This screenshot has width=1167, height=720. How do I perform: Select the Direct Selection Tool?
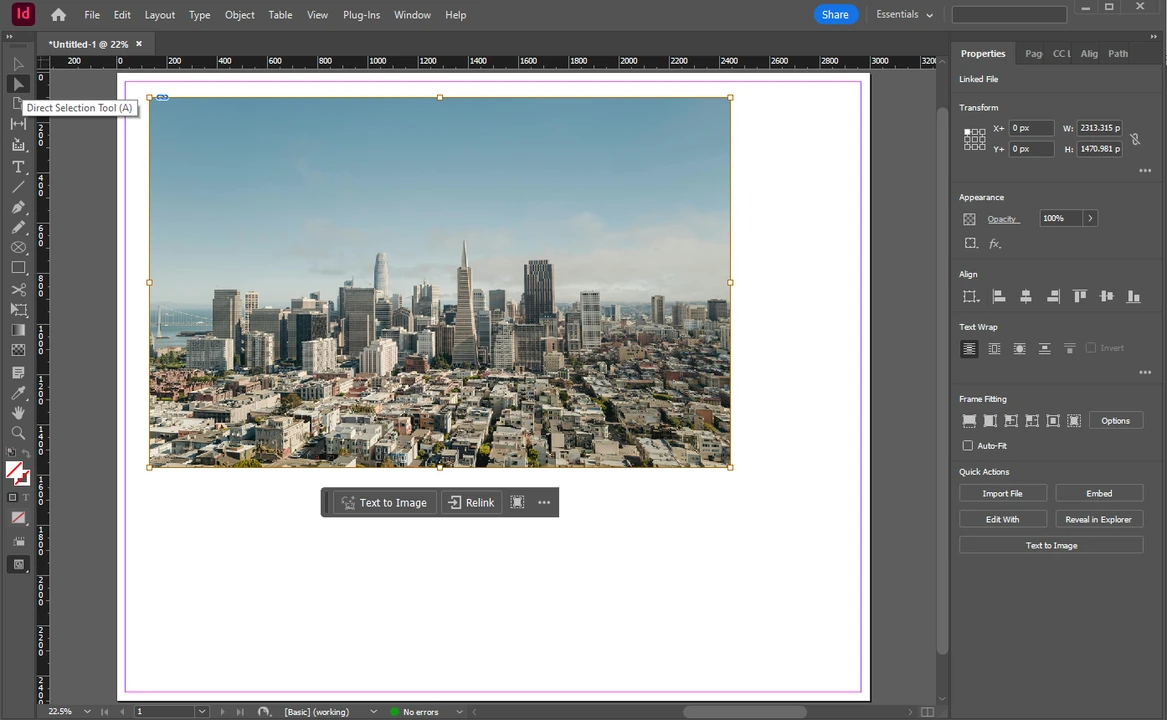(19, 84)
